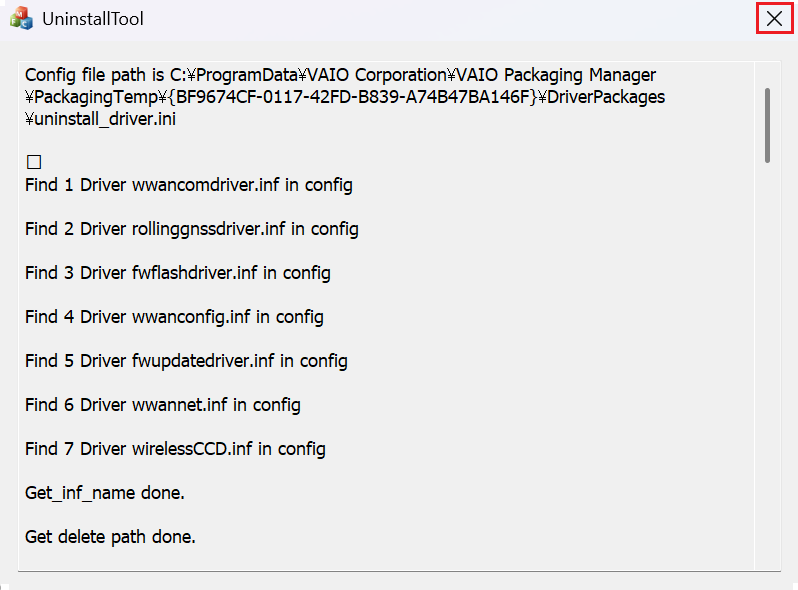Click the vertical scrollbar thumb

tap(767, 125)
